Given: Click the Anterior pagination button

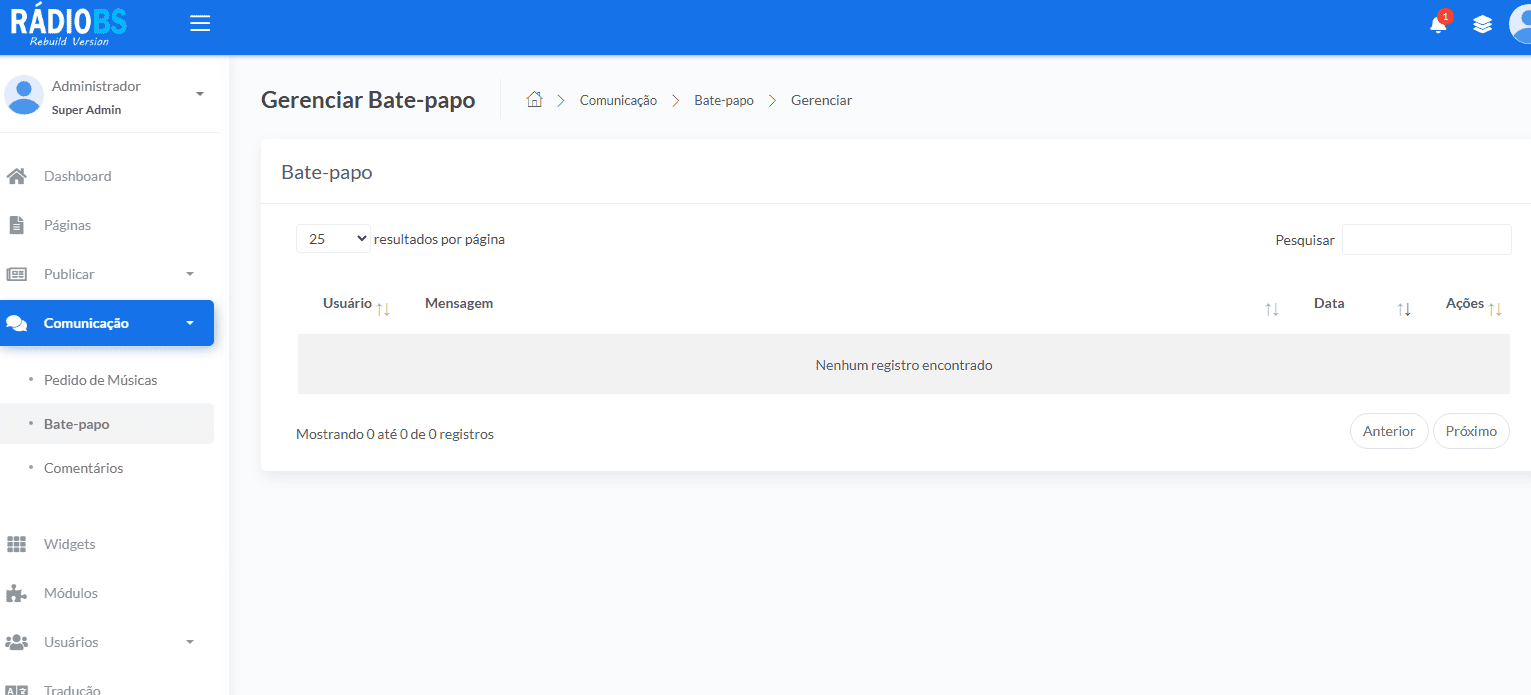Looking at the screenshot, I should coord(1389,431).
